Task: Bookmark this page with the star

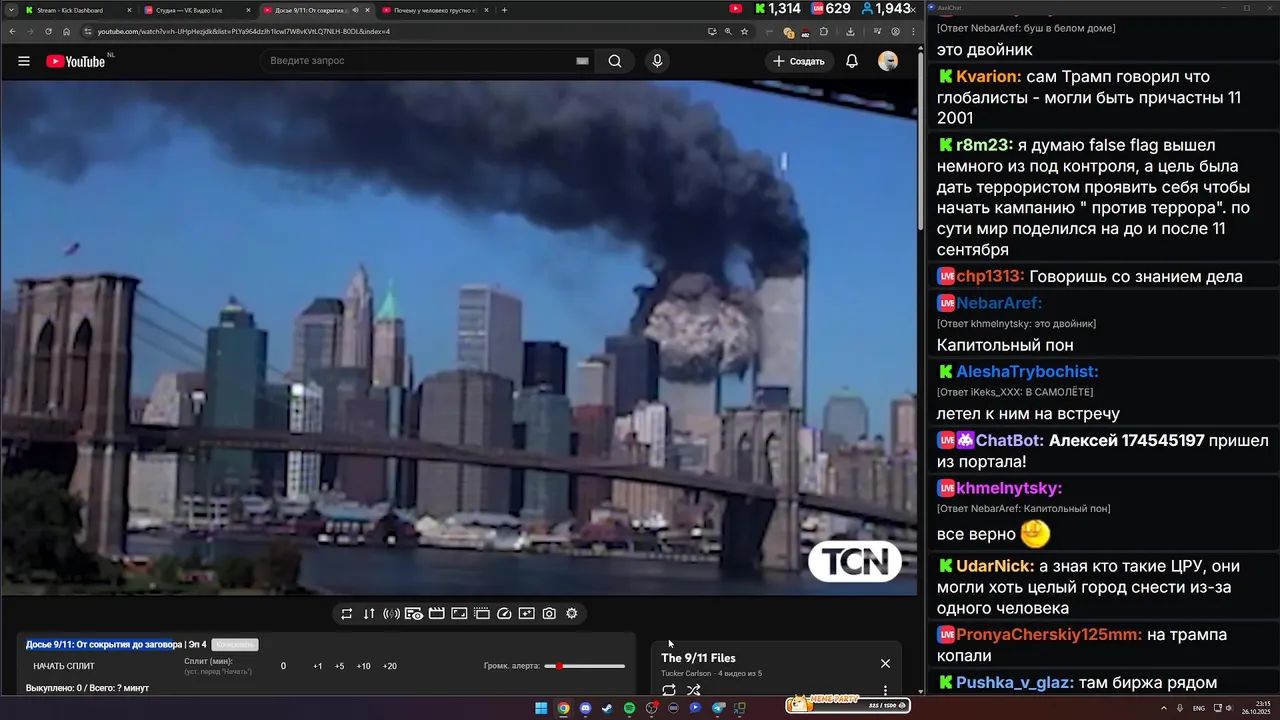Action: 744,31
